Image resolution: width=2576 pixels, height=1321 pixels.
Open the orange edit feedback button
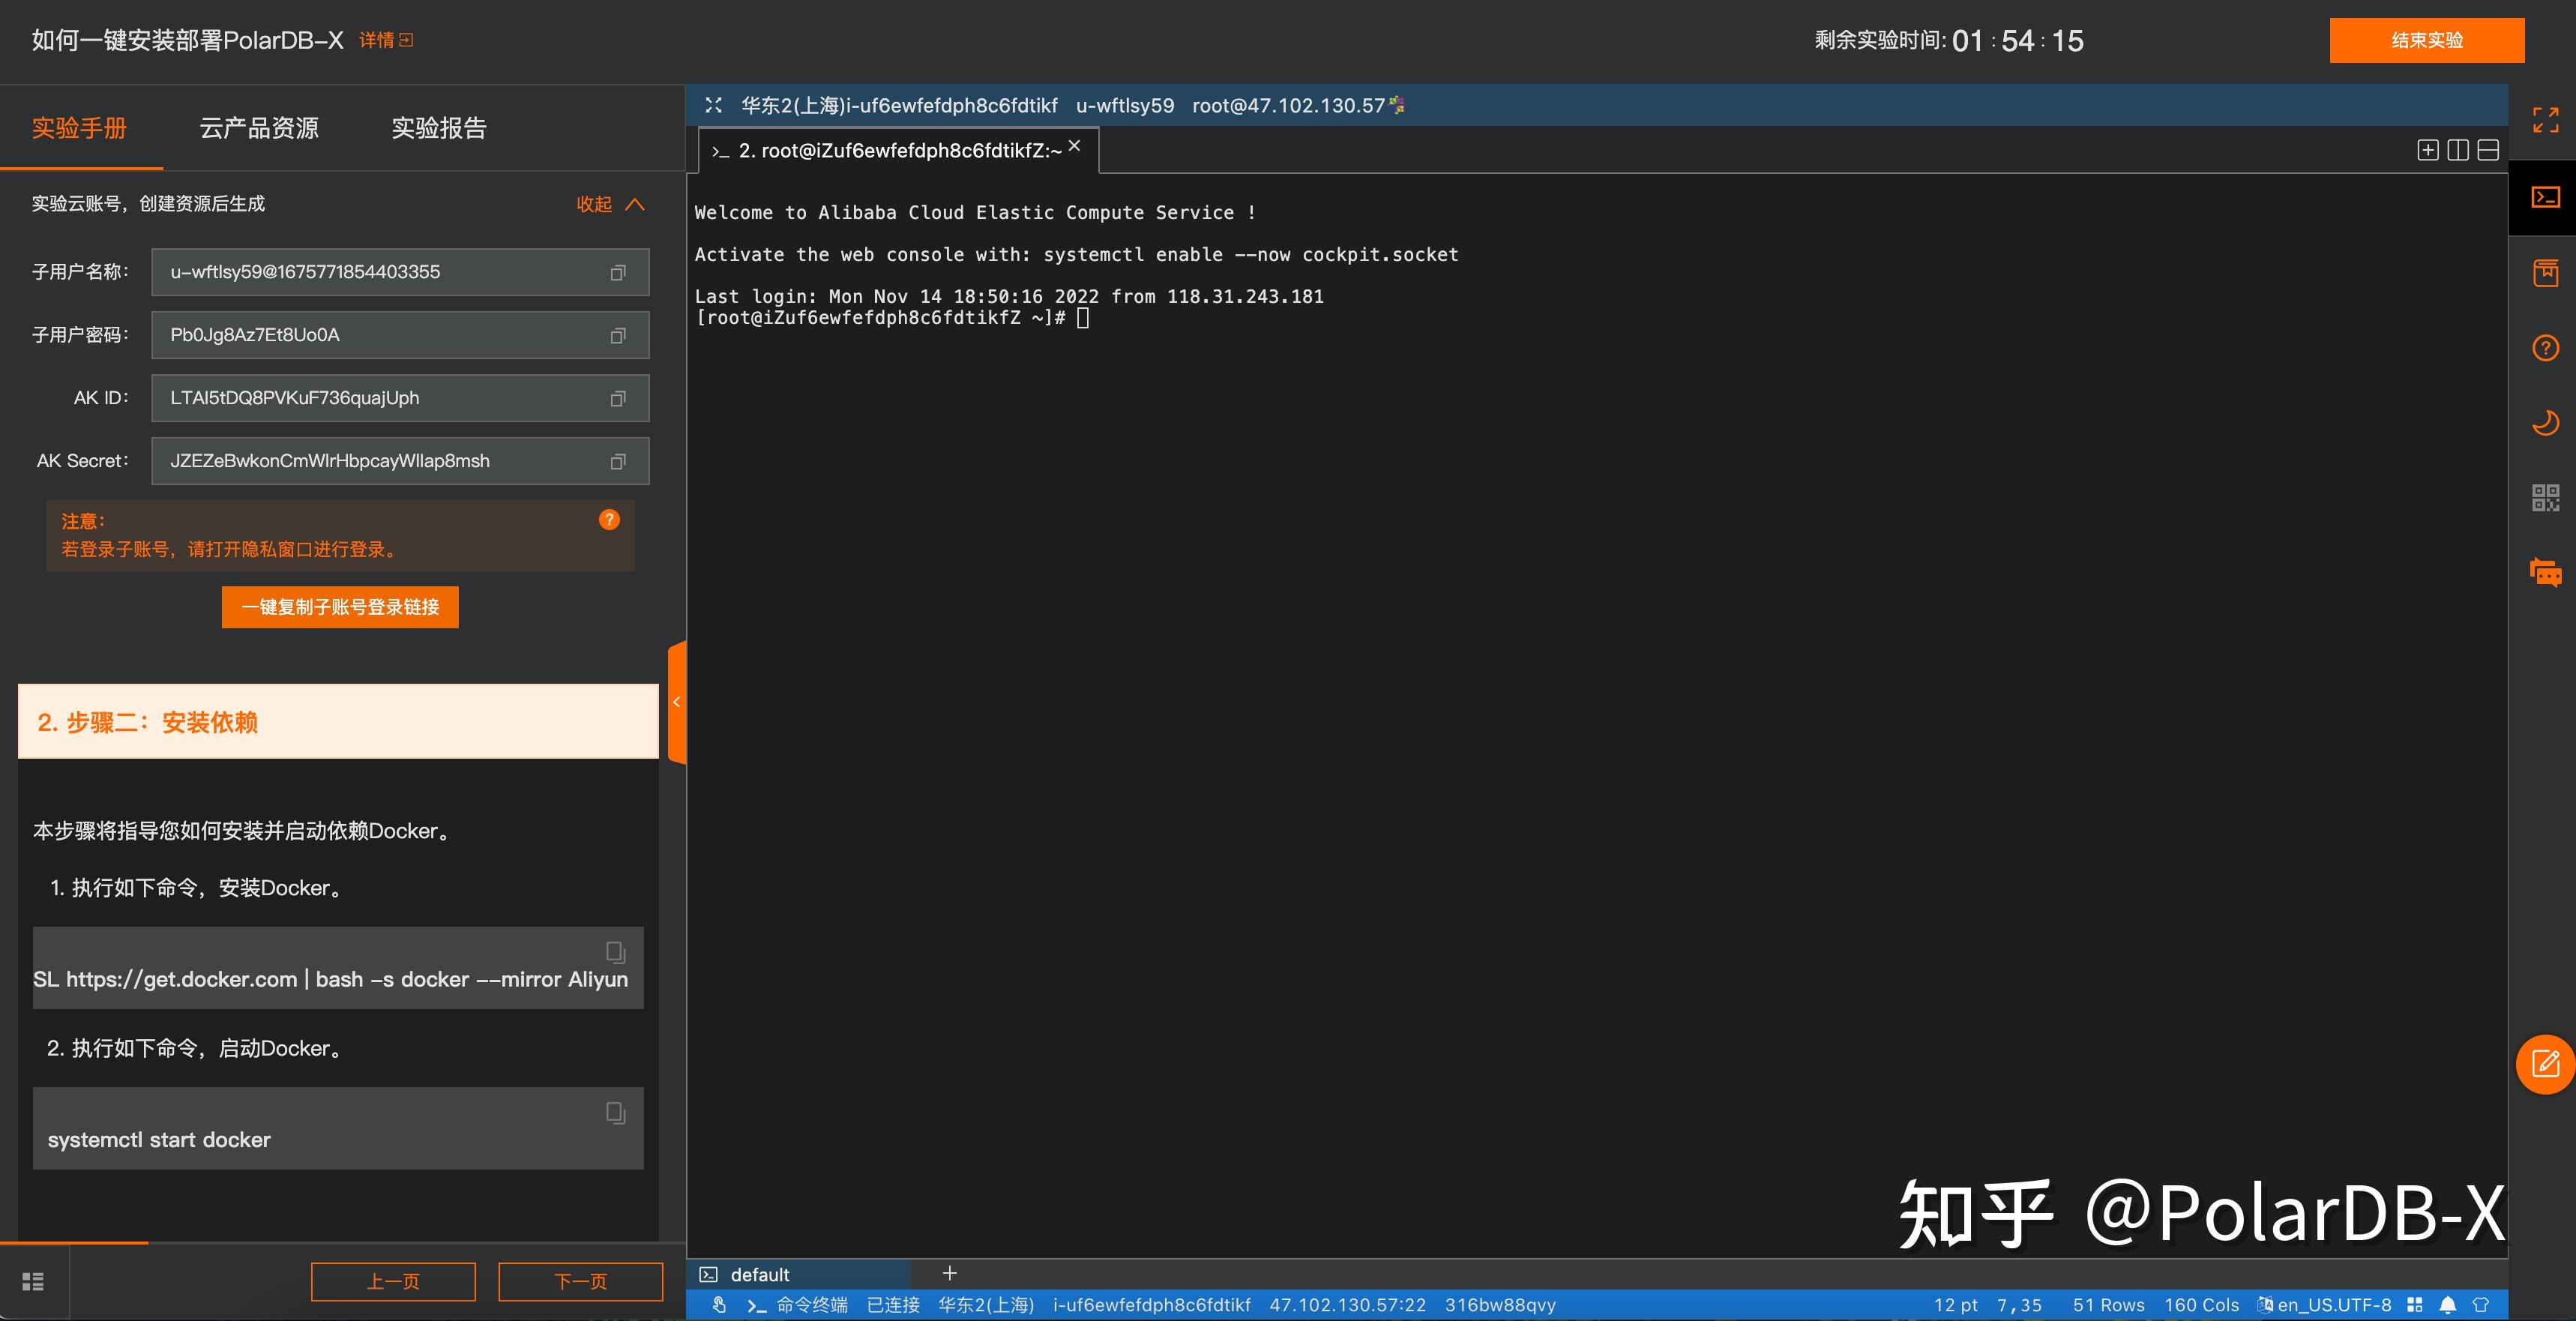coord(2545,1064)
